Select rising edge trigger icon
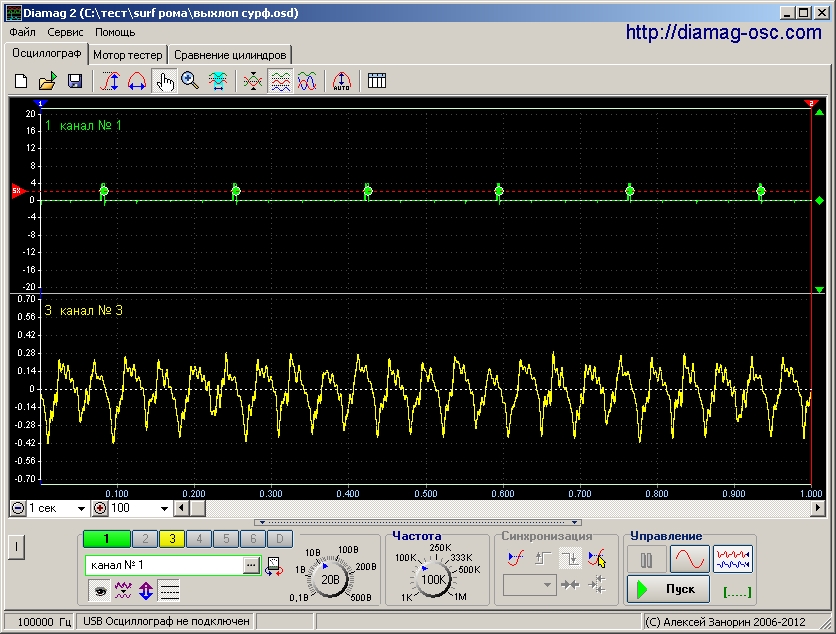836x634 pixels. tap(543, 559)
